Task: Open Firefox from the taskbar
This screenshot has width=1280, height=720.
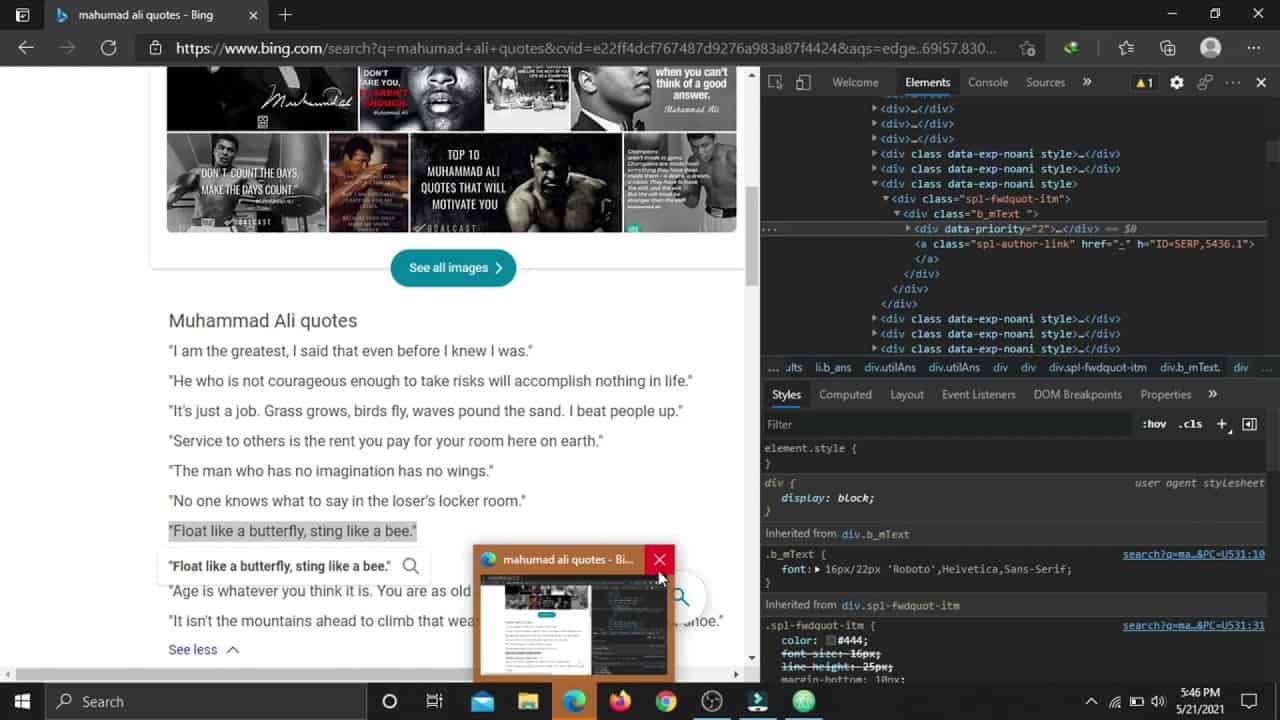Action: [x=620, y=702]
